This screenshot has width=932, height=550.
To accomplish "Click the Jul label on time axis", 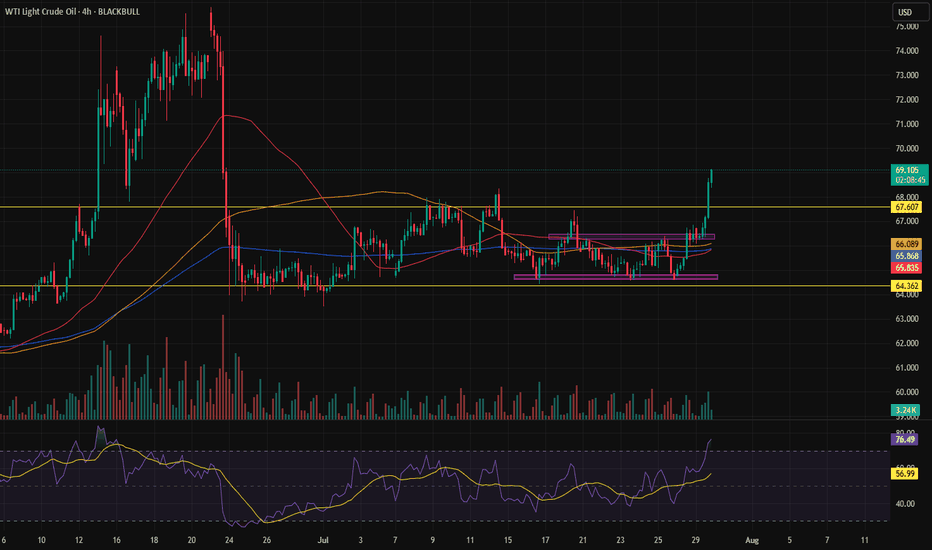I will coord(323,540).
